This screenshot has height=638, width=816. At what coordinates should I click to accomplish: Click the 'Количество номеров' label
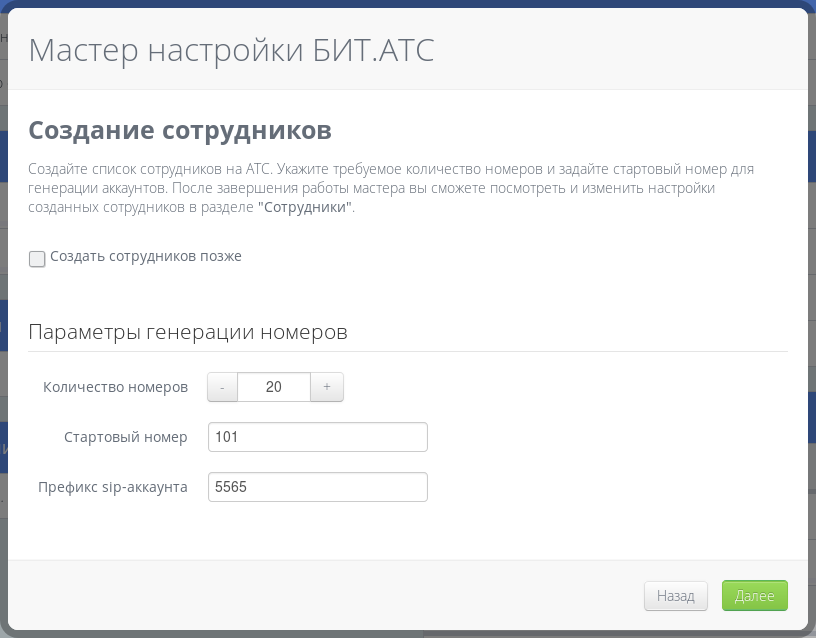(x=115, y=387)
